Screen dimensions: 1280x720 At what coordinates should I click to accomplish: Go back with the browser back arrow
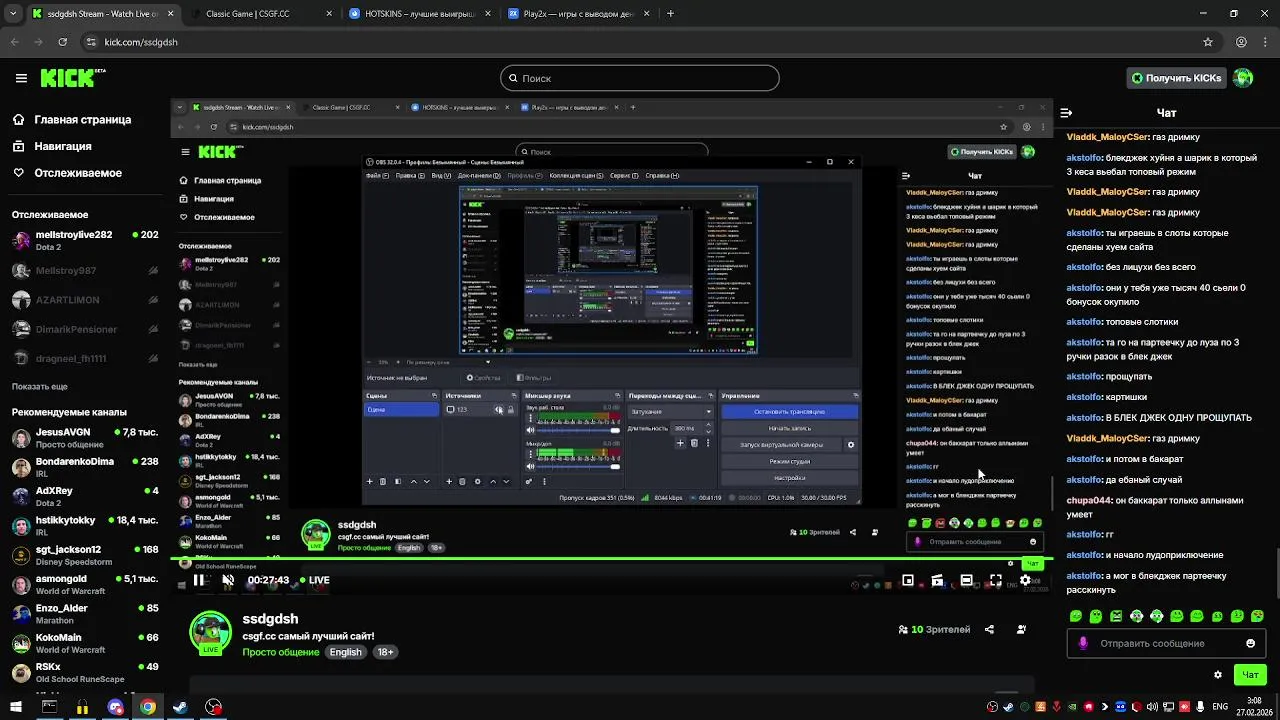[14, 42]
